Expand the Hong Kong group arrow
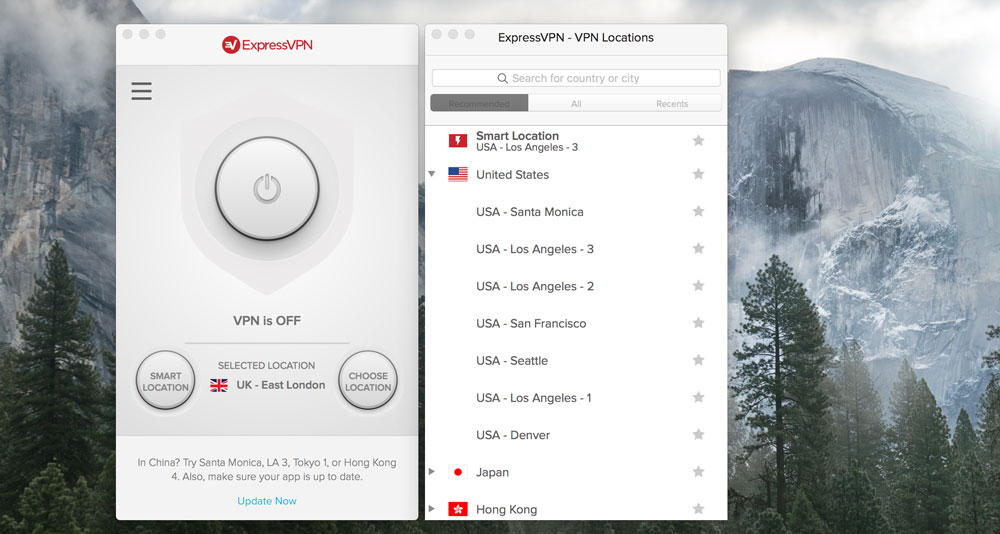Image resolution: width=1000 pixels, height=534 pixels. point(432,508)
